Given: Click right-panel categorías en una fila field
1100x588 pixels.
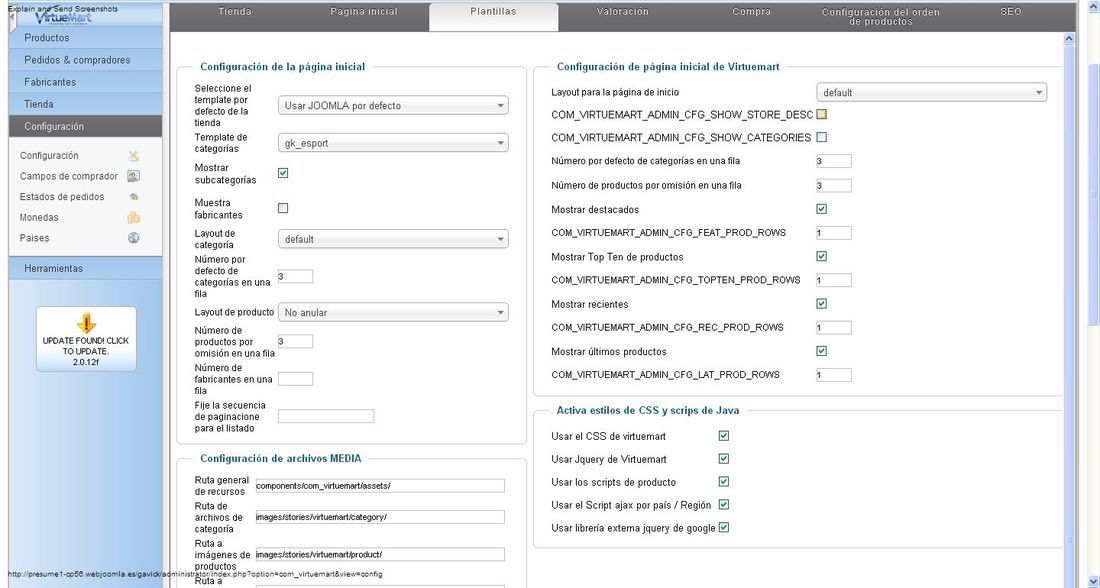Looking at the screenshot, I should coord(833,161).
